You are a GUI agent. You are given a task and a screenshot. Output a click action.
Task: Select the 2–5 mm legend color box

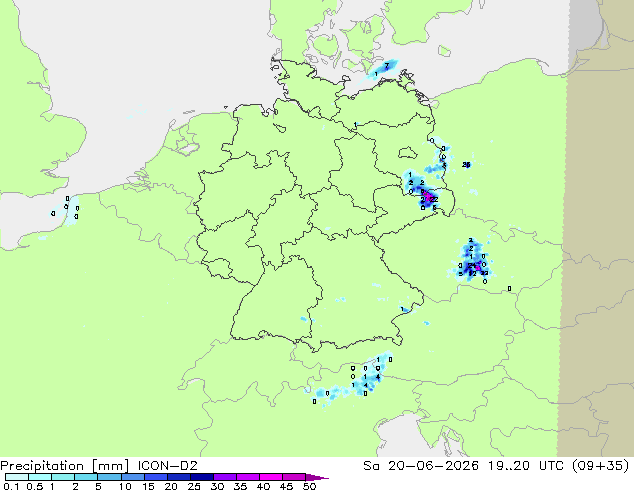coord(86,477)
